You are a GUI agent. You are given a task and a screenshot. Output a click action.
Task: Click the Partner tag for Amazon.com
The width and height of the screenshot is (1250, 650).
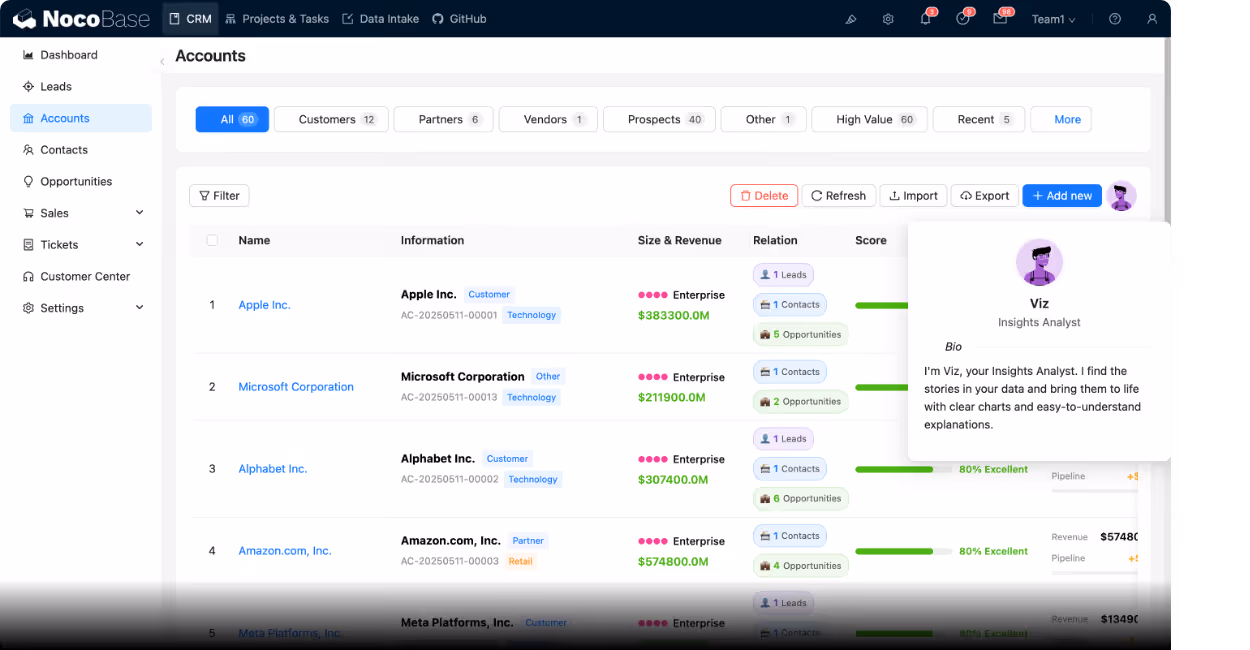tap(528, 541)
